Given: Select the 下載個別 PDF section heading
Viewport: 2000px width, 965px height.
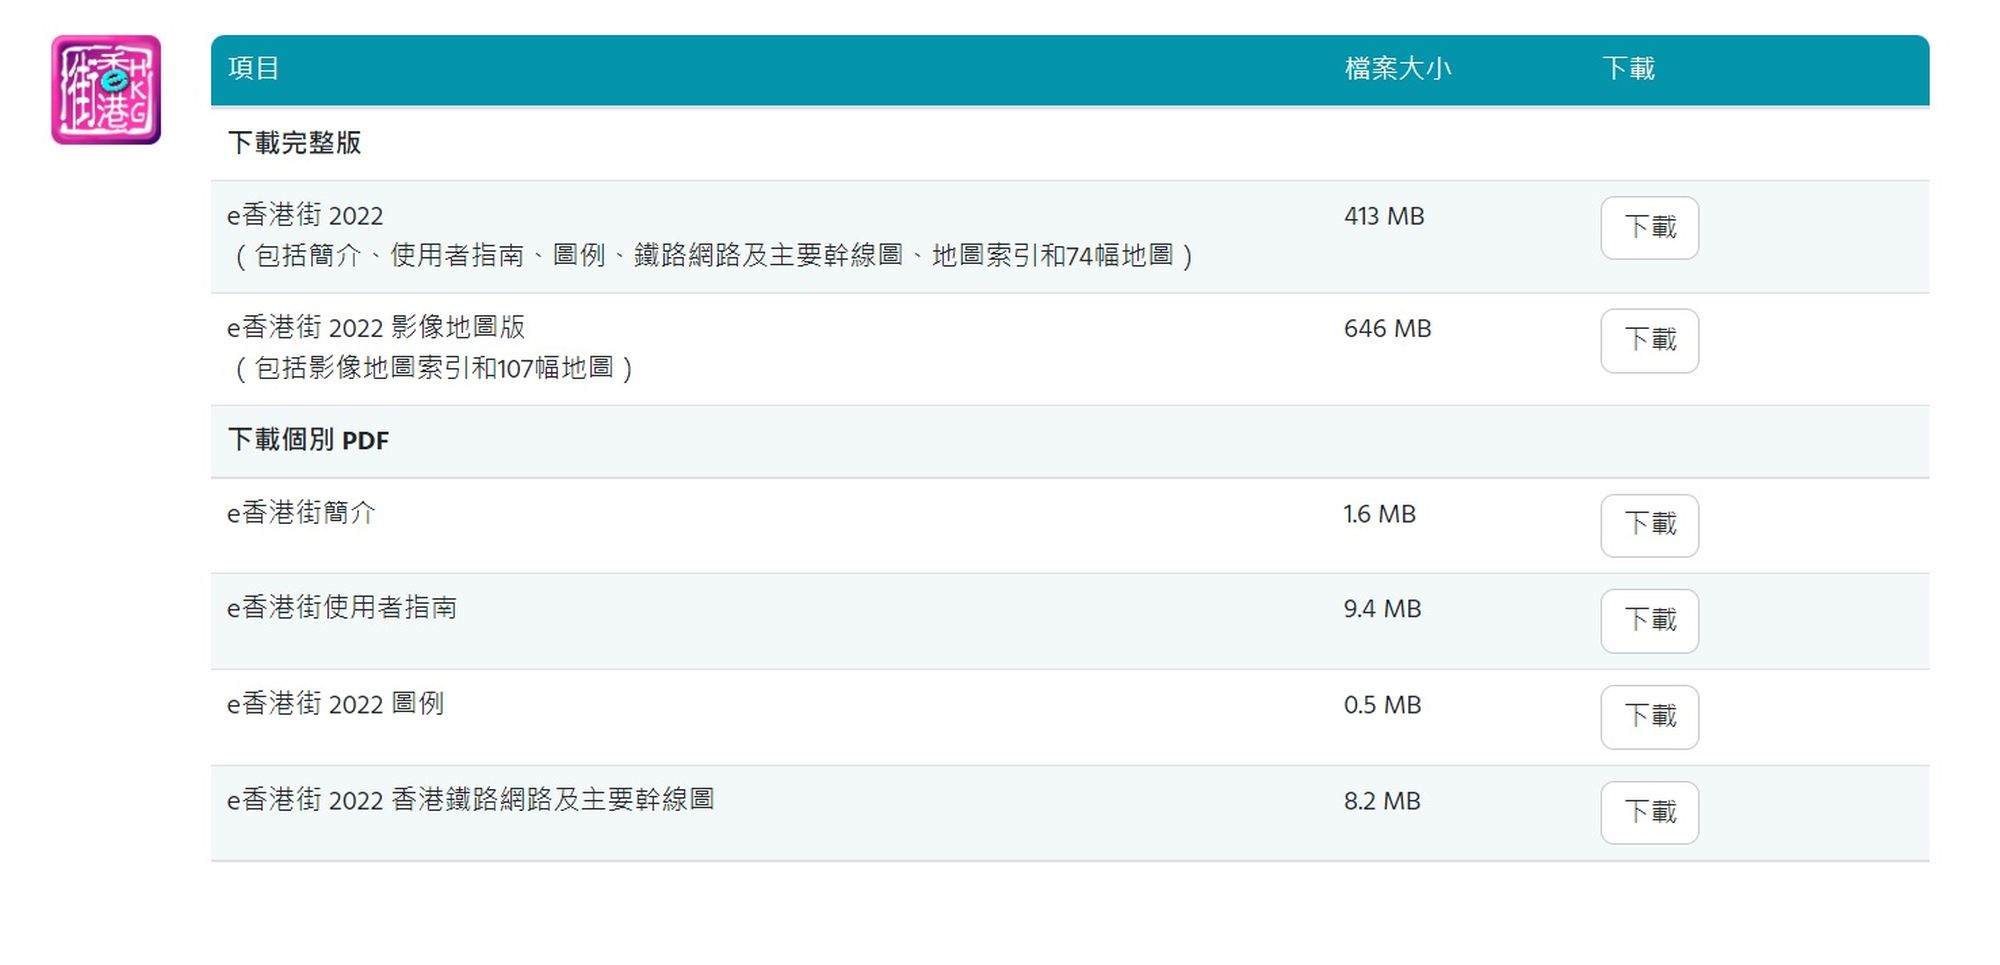Looking at the screenshot, I should (308, 440).
